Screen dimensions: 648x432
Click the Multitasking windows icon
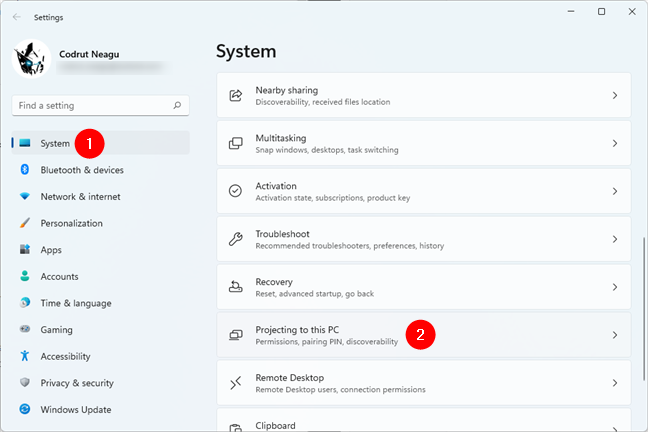236,143
